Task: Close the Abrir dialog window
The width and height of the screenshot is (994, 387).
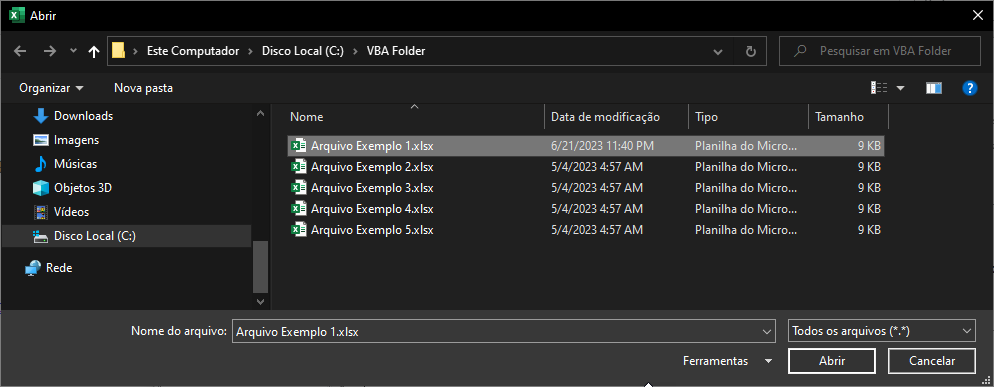Action: pyautogui.click(x=978, y=15)
